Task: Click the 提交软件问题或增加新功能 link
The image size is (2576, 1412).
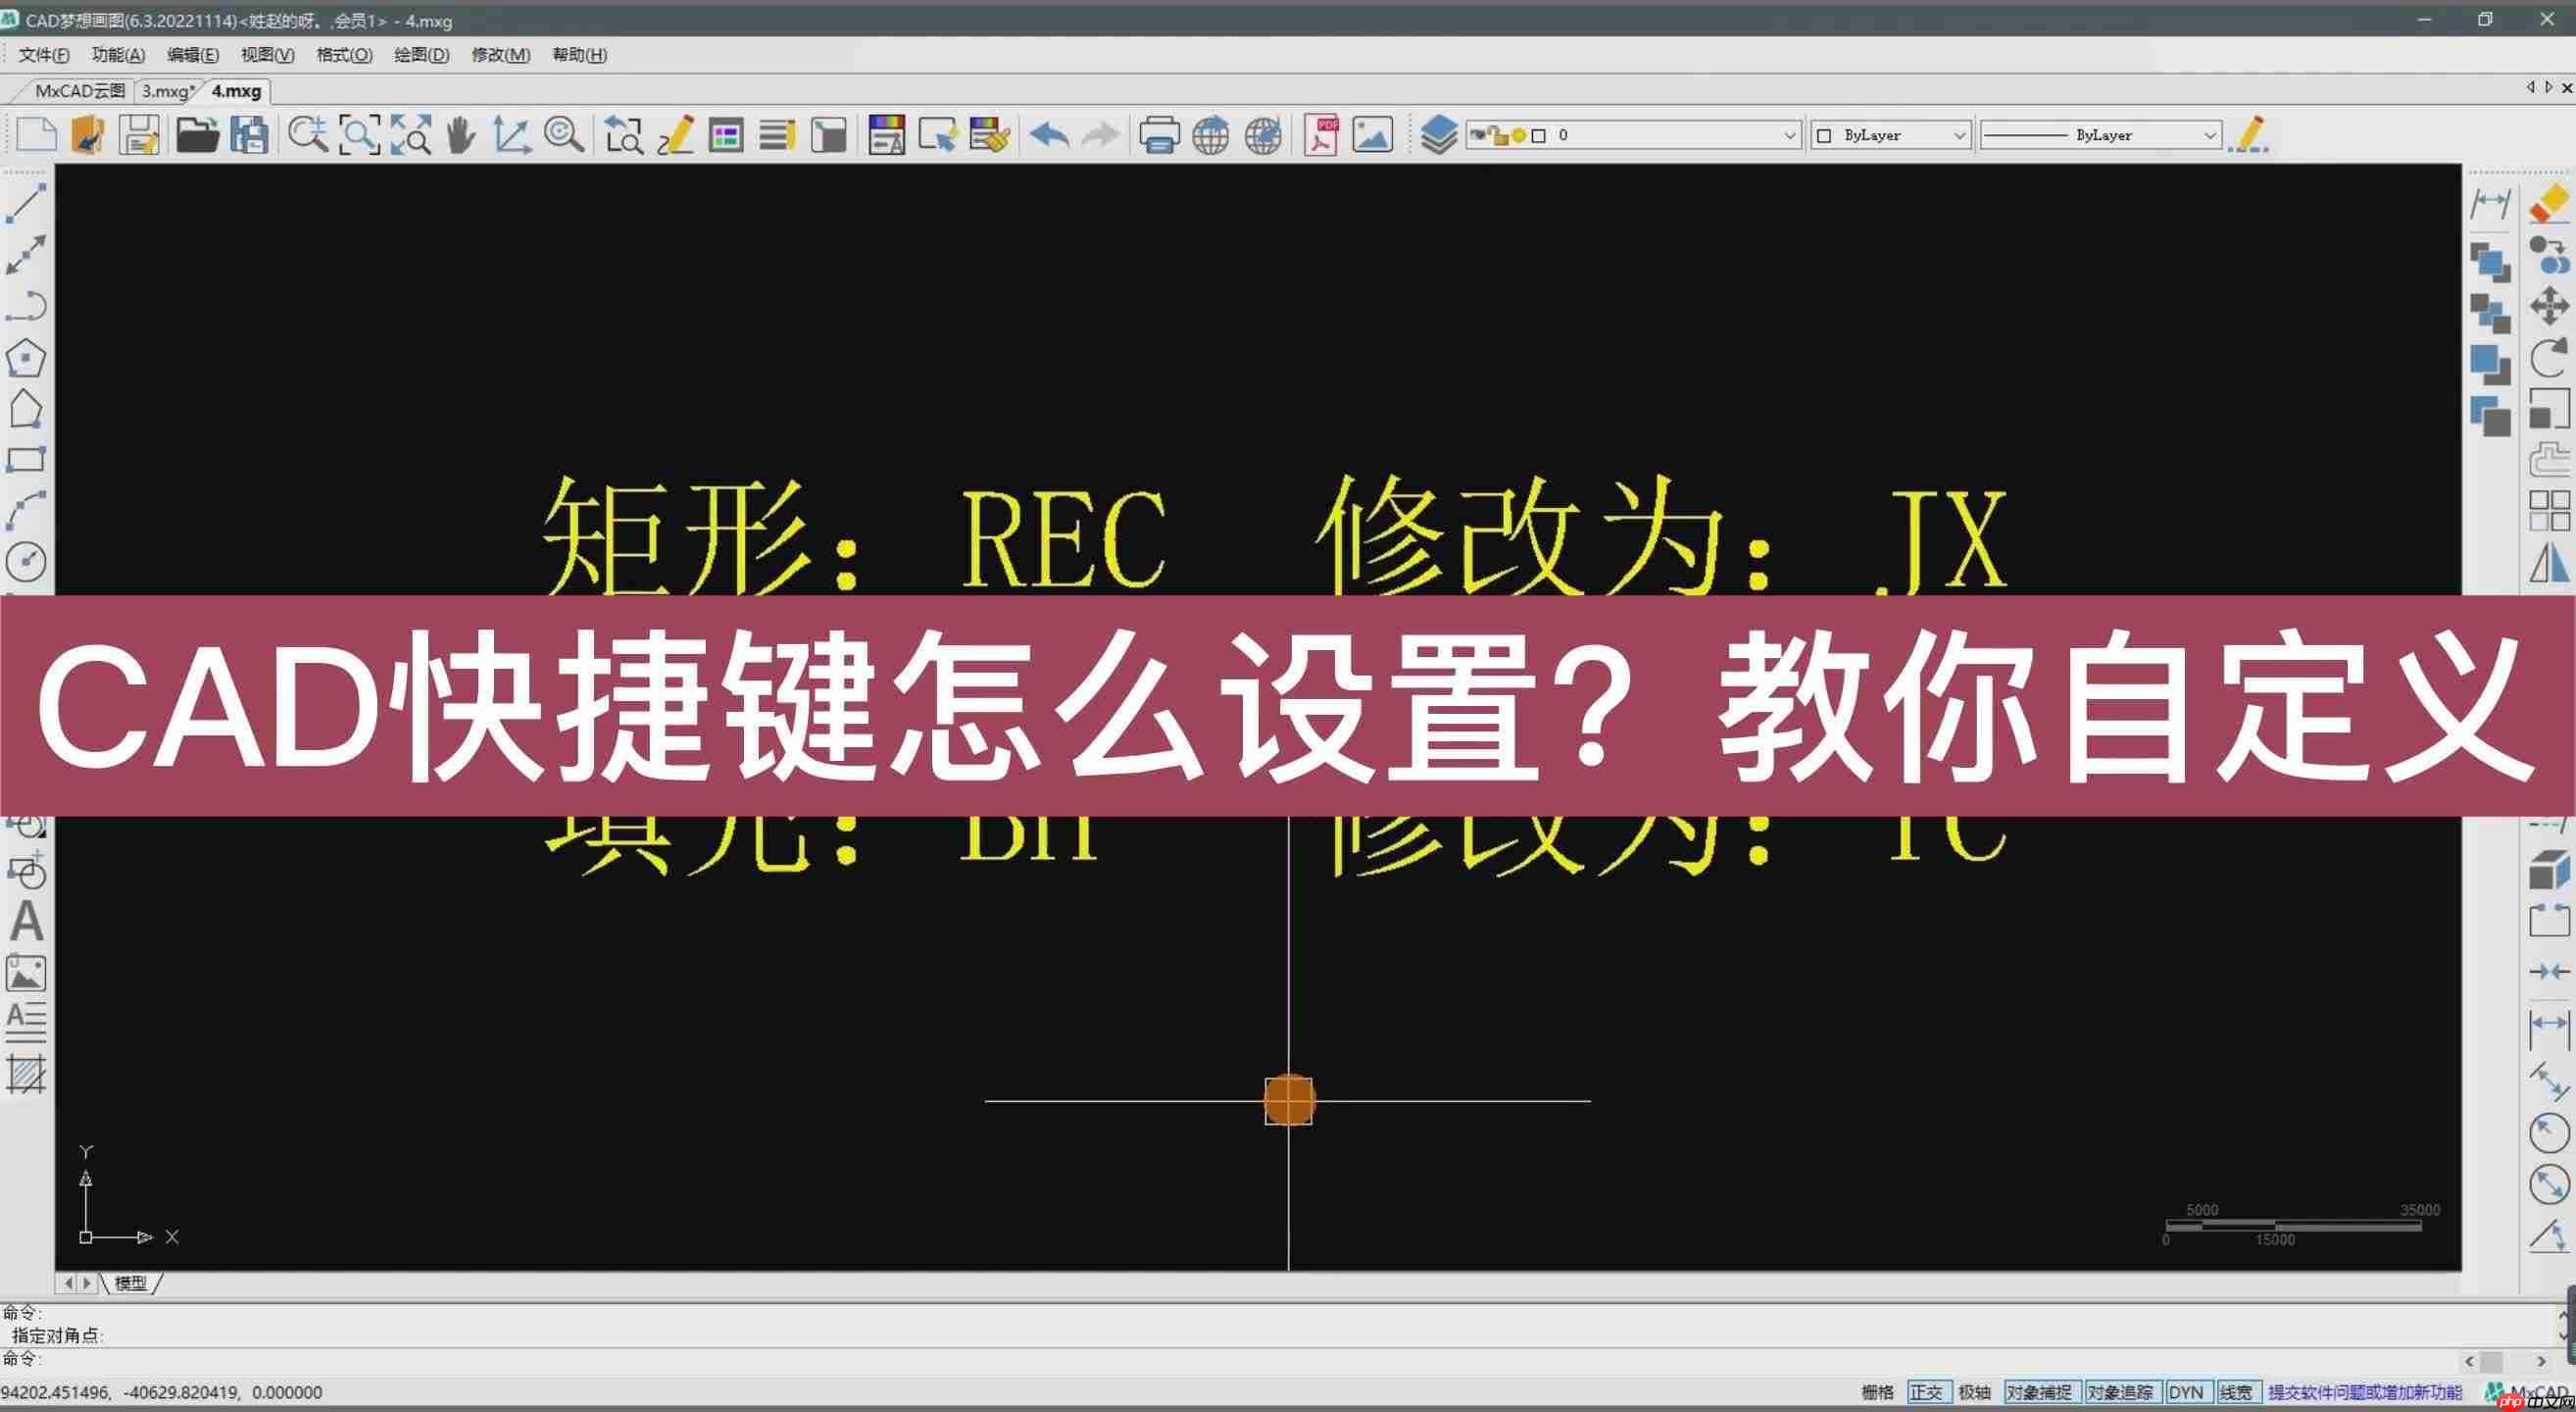Action: tap(2364, 1392)
